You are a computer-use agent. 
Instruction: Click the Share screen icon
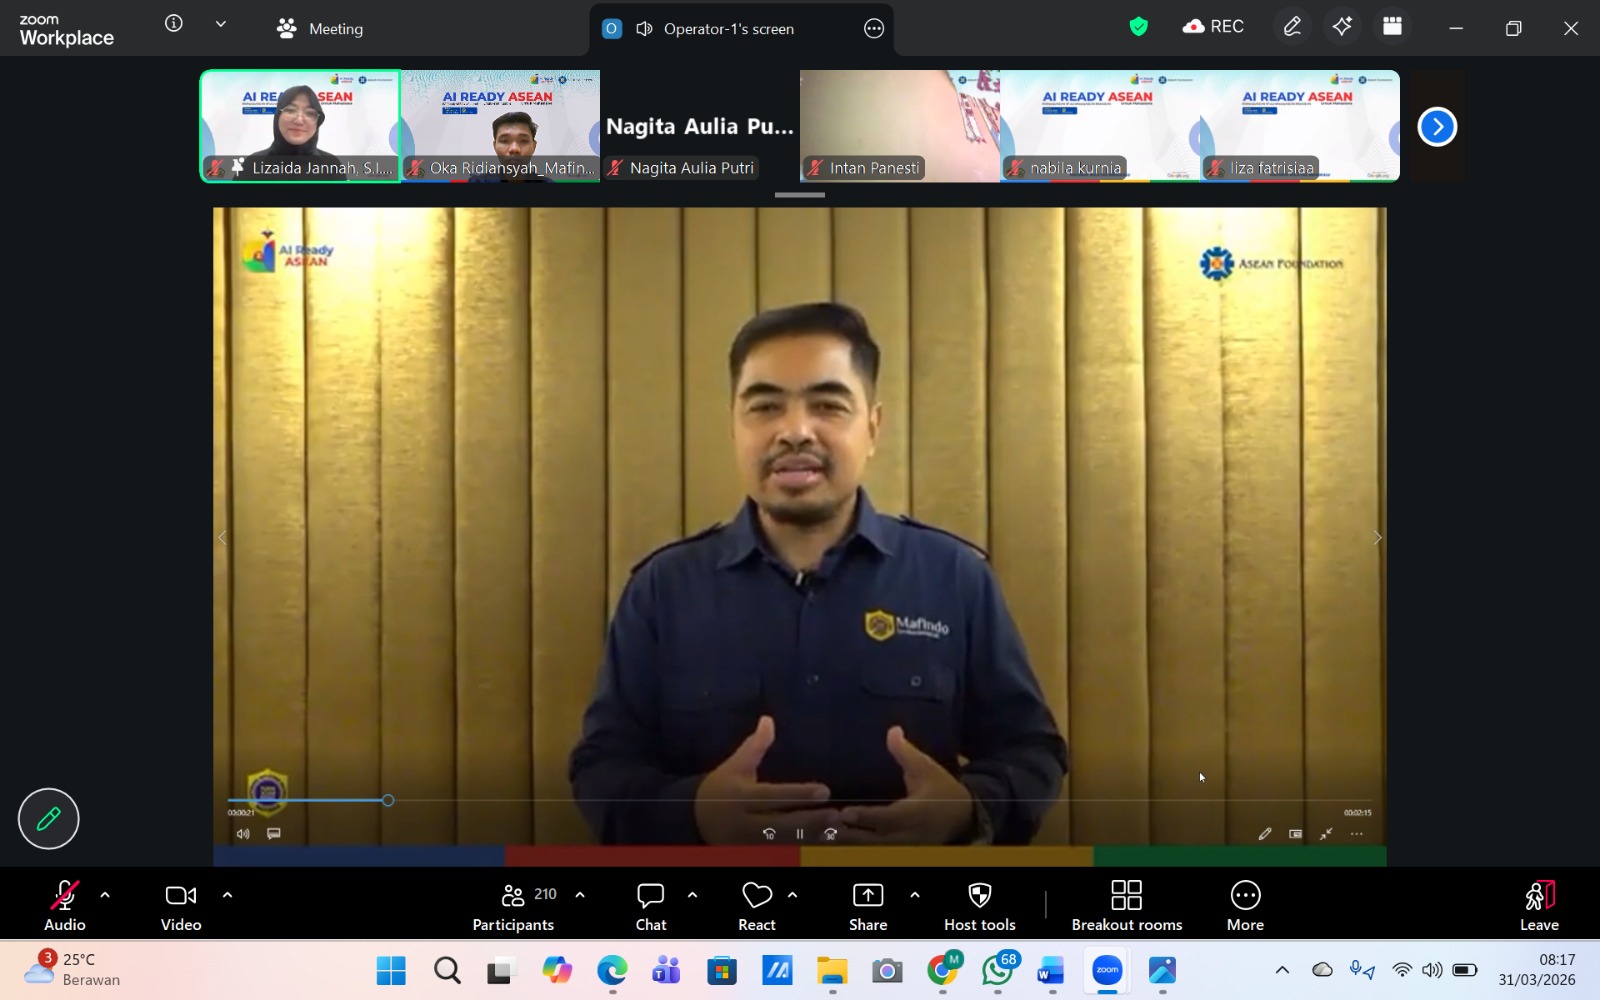pos(867,905)
